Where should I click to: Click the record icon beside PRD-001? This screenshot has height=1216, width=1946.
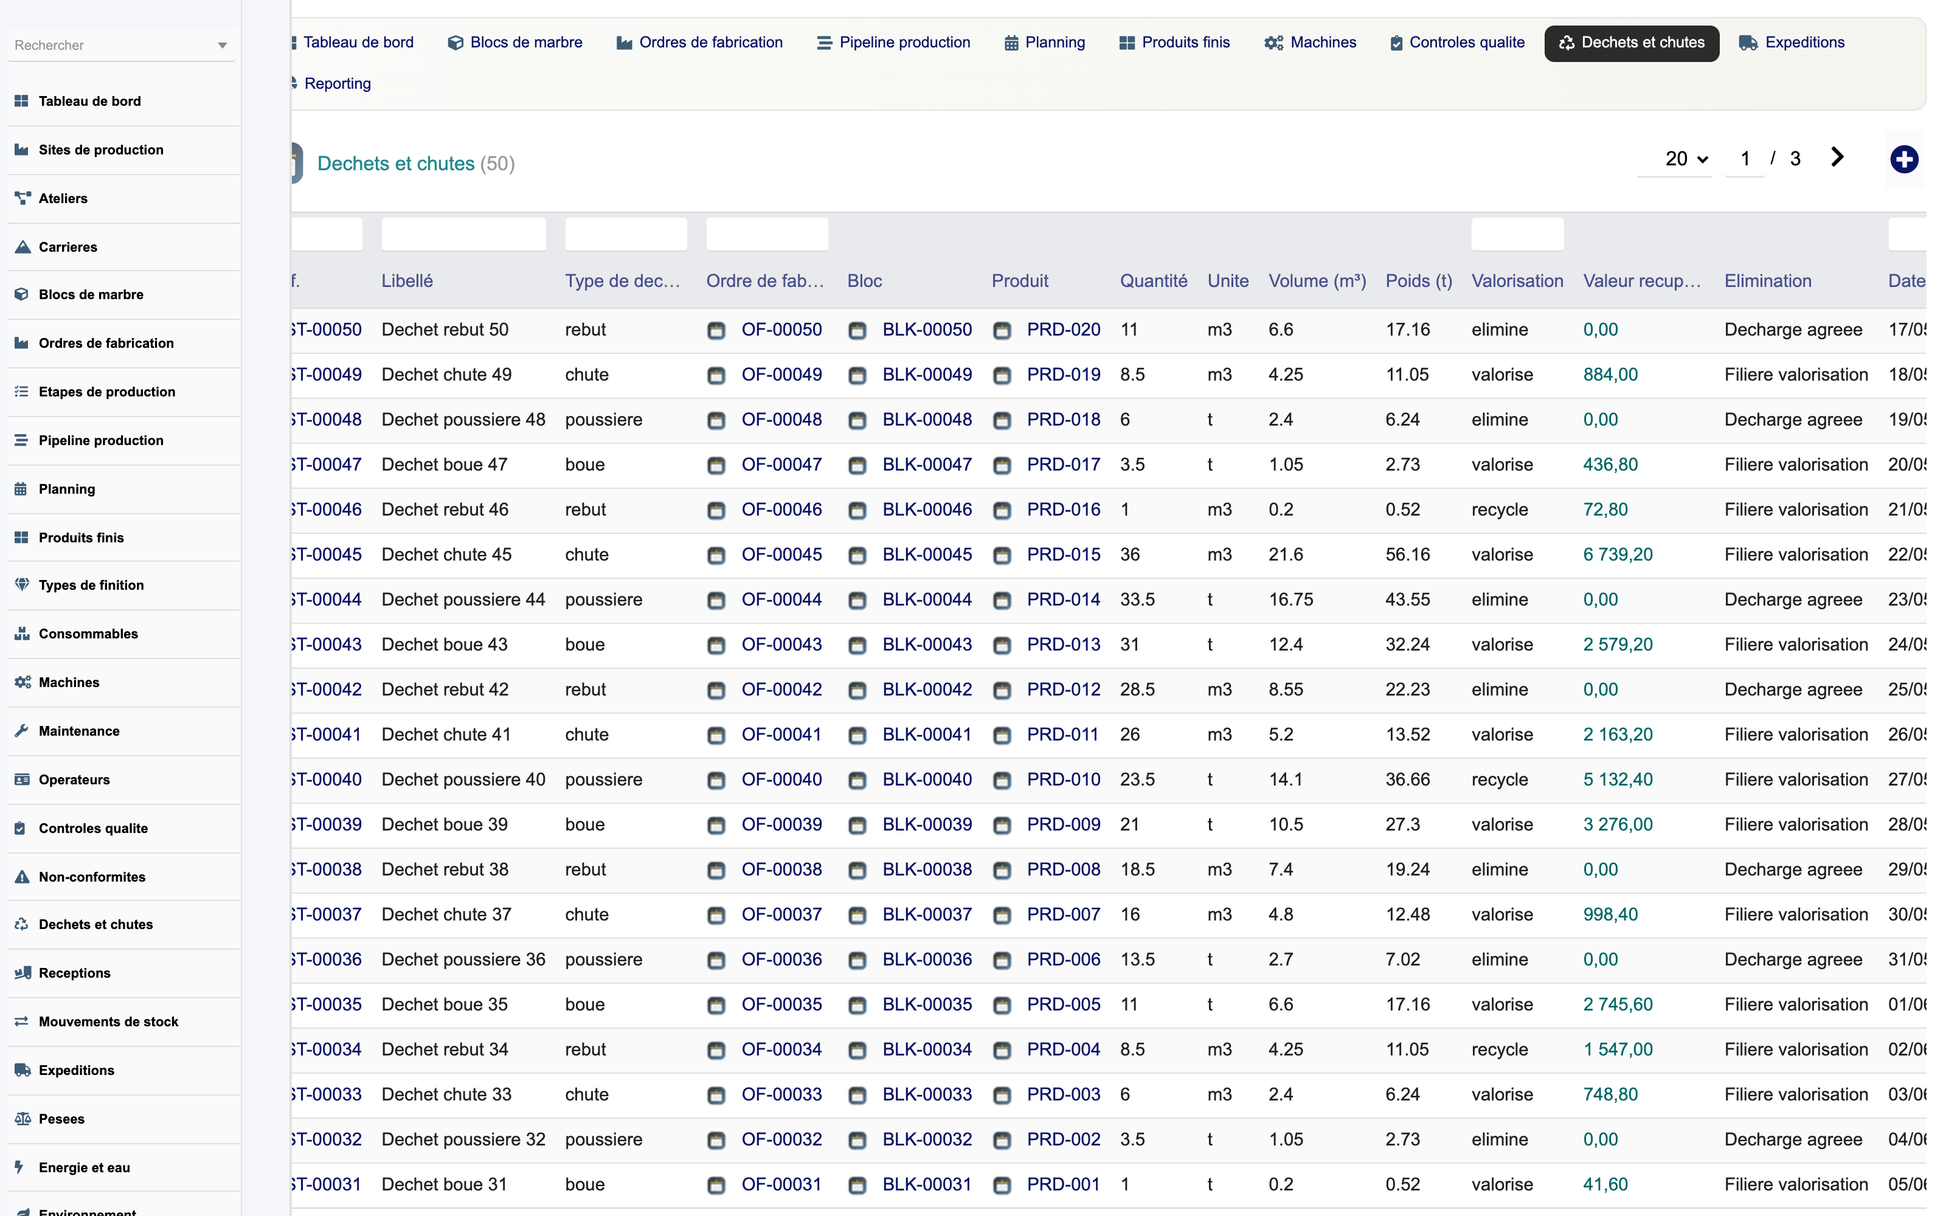(1002, 1186)
